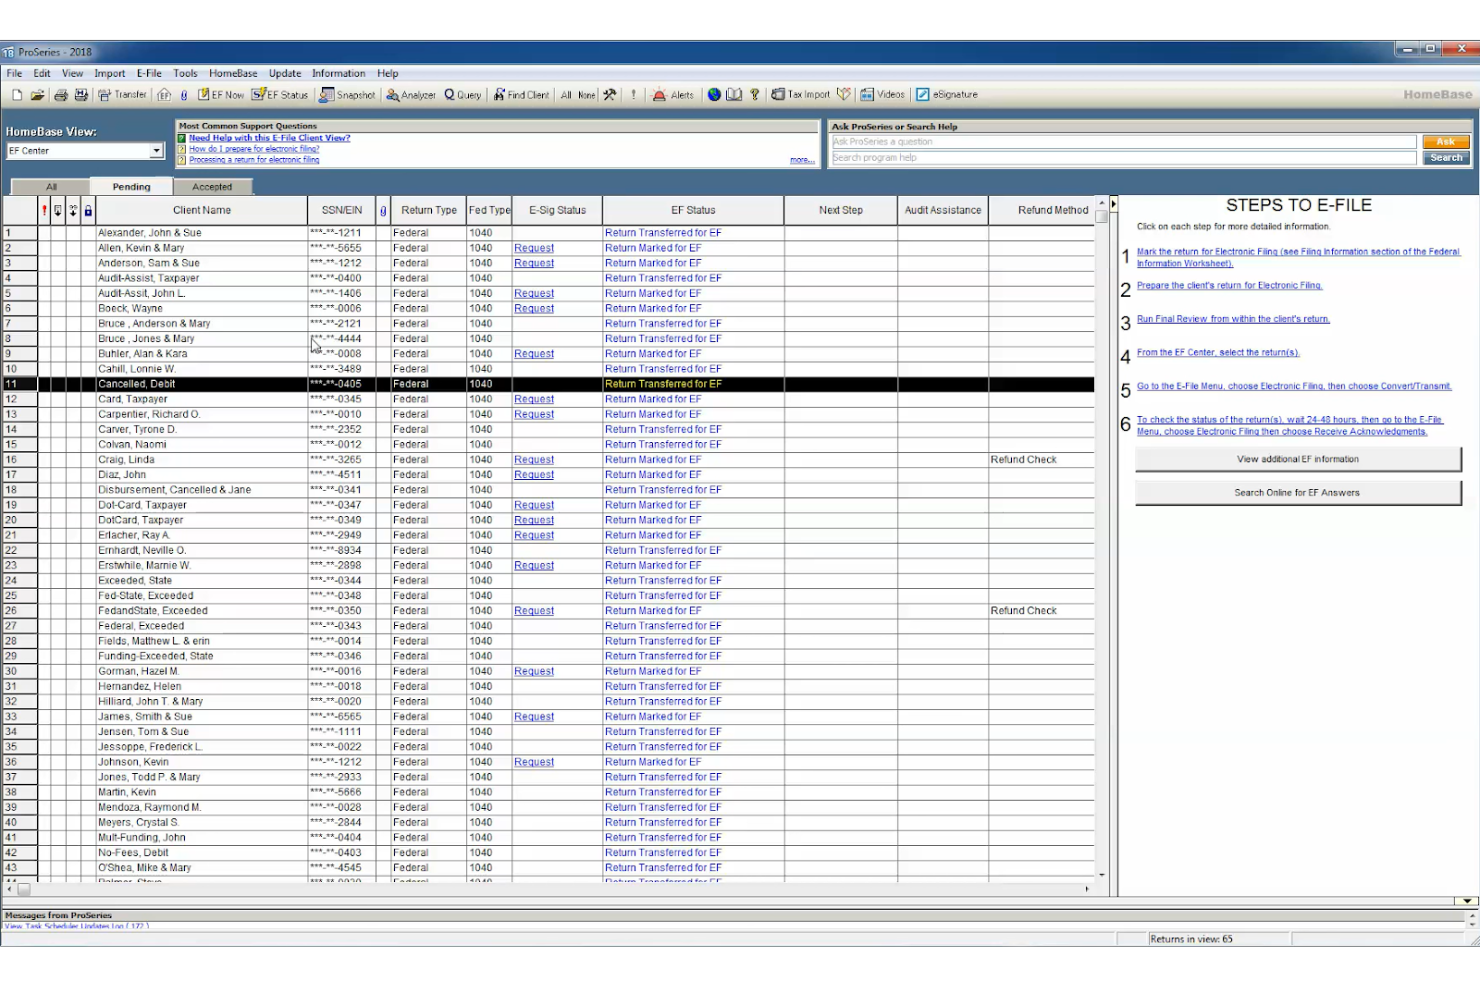Click the Transfer toolbar button
1480x987 pixels.
click(x=122, y=95)
